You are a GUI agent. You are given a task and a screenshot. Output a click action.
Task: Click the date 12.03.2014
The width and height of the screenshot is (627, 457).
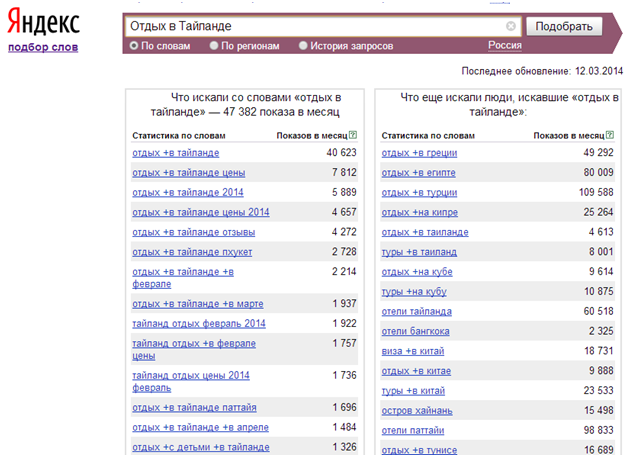pyautogui.click(x=599, y=71)
